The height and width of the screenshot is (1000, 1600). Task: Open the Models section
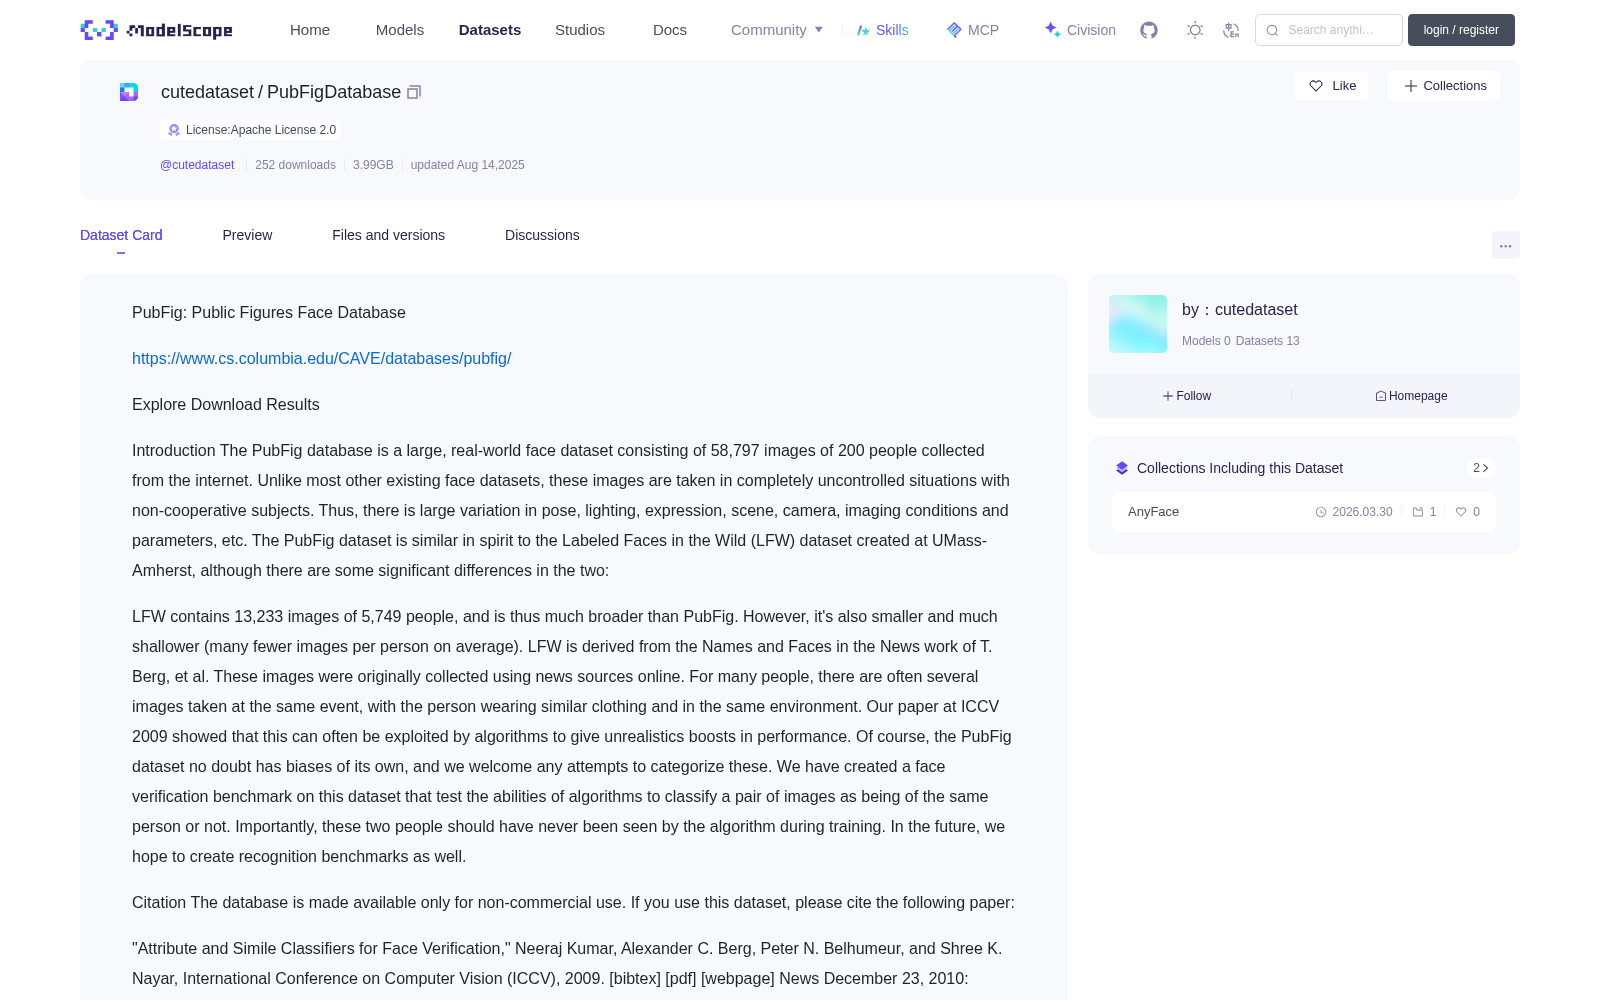pyautogui.click(x=400, y=30)
